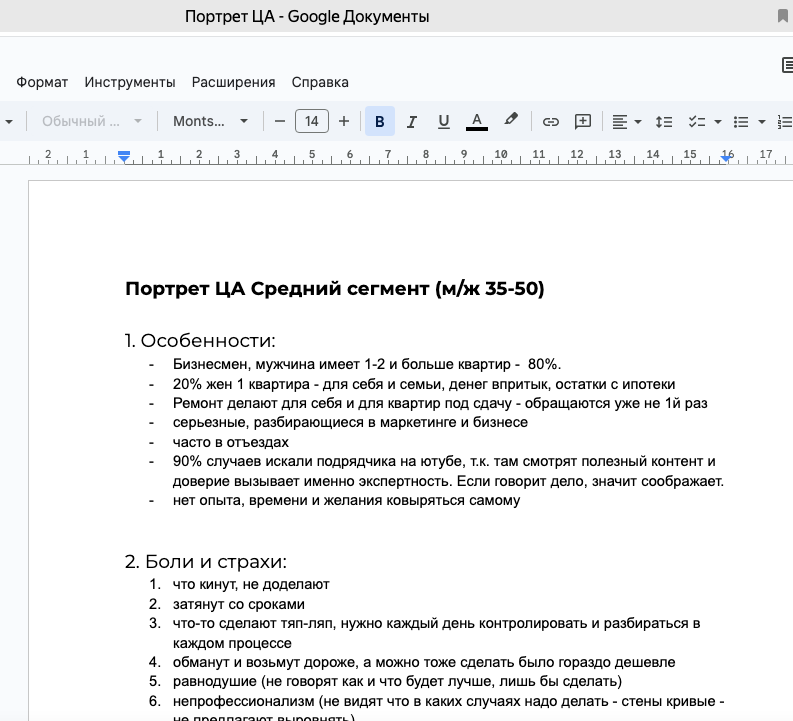Viewport: 793px width, 721px height.
Task: Click line 20% жен 1 квартира
Action: [x=424, y=384]
